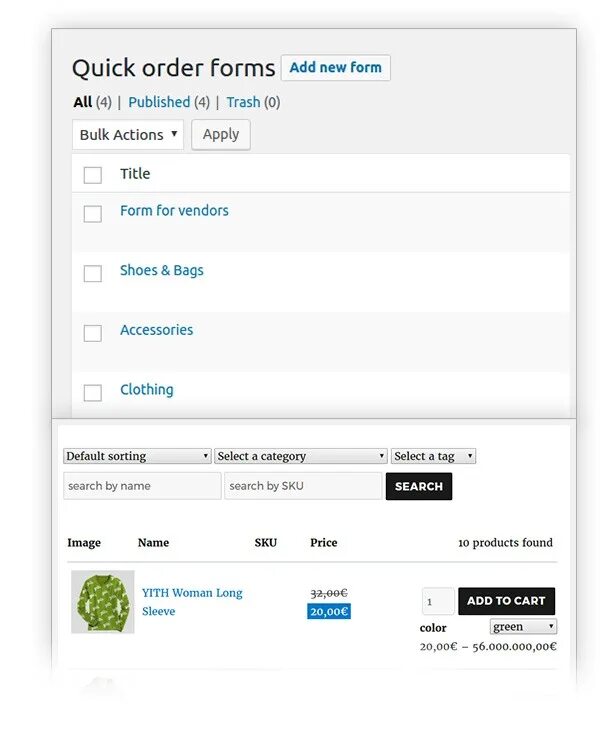
Task: Click the green sweater product image
Action: pos(102,601)
